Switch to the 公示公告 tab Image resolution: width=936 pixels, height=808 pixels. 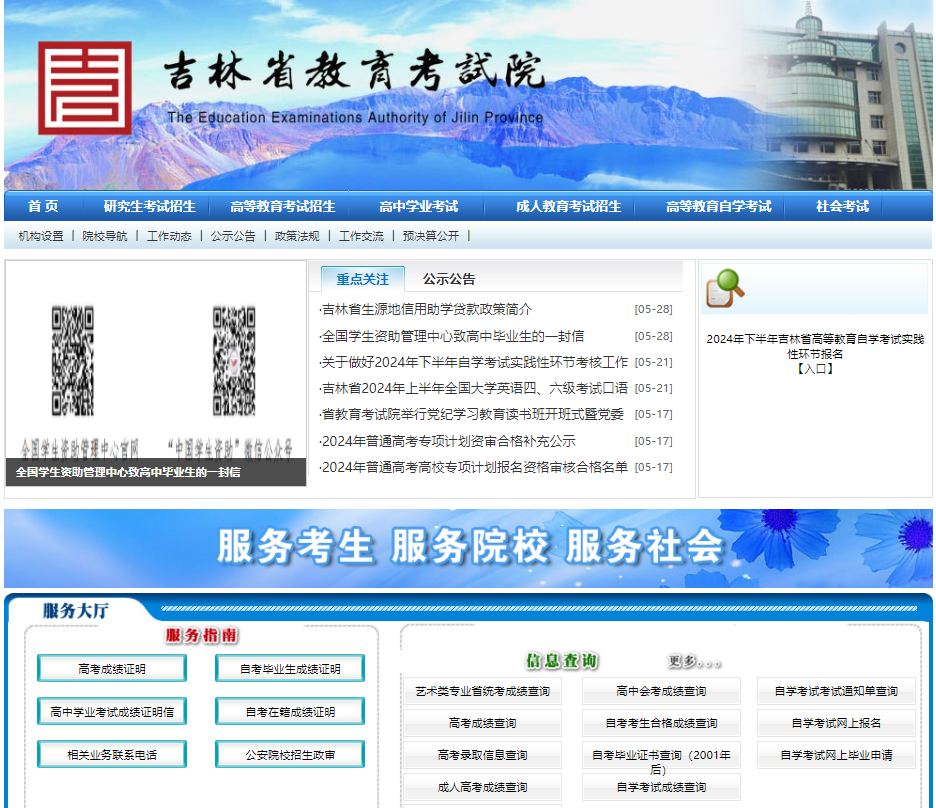[x=449, y=279]
